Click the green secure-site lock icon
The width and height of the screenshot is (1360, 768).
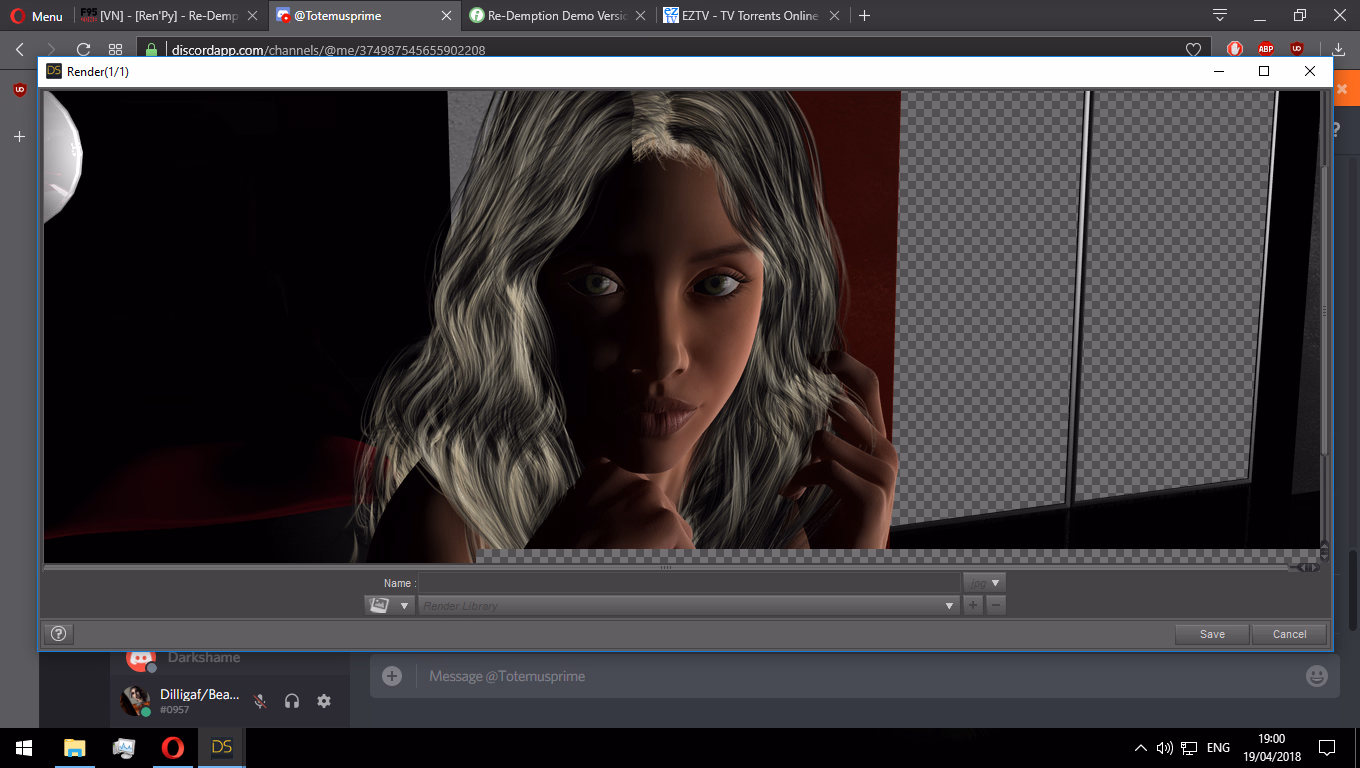[x=152, y=49]
